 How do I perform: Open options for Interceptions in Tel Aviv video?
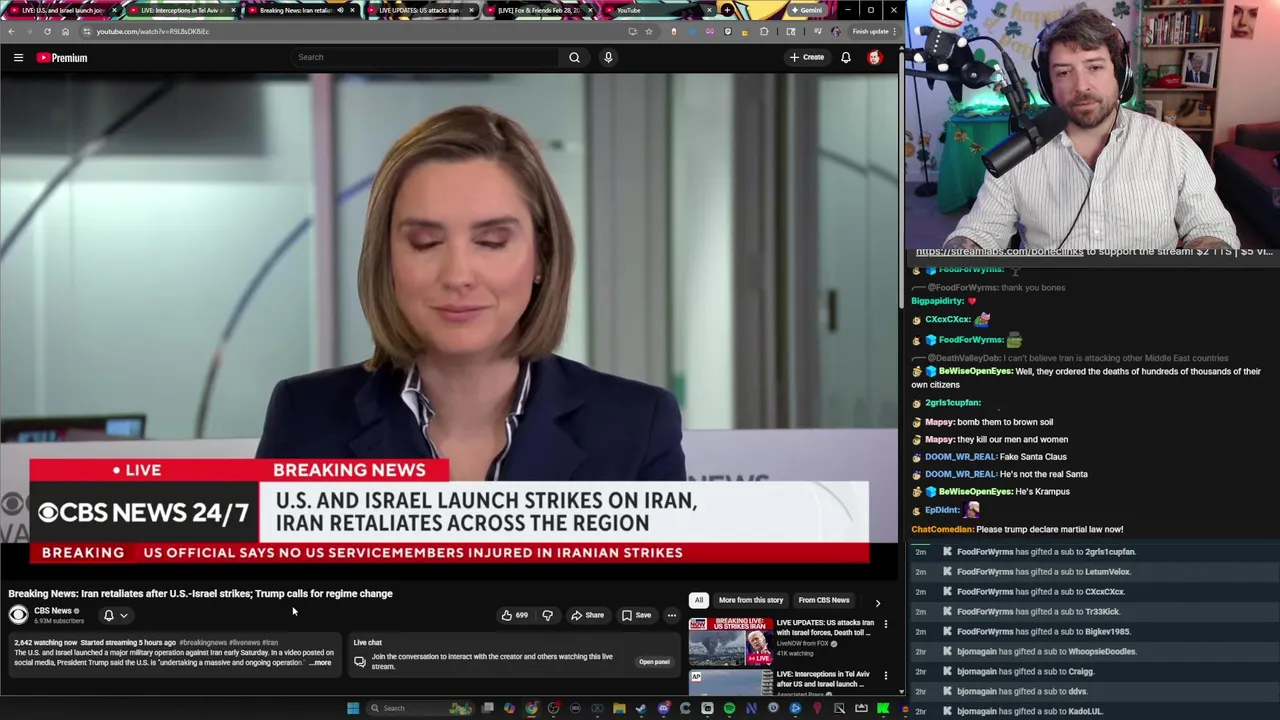885,676
